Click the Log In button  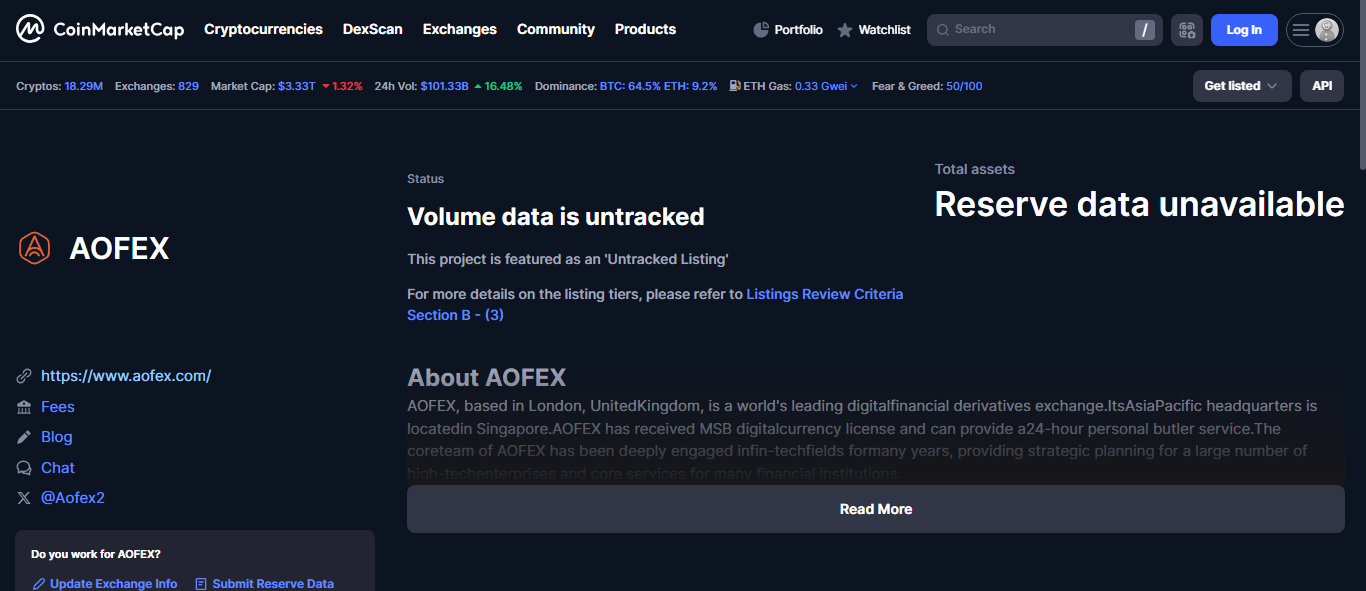pos(1244,30)
